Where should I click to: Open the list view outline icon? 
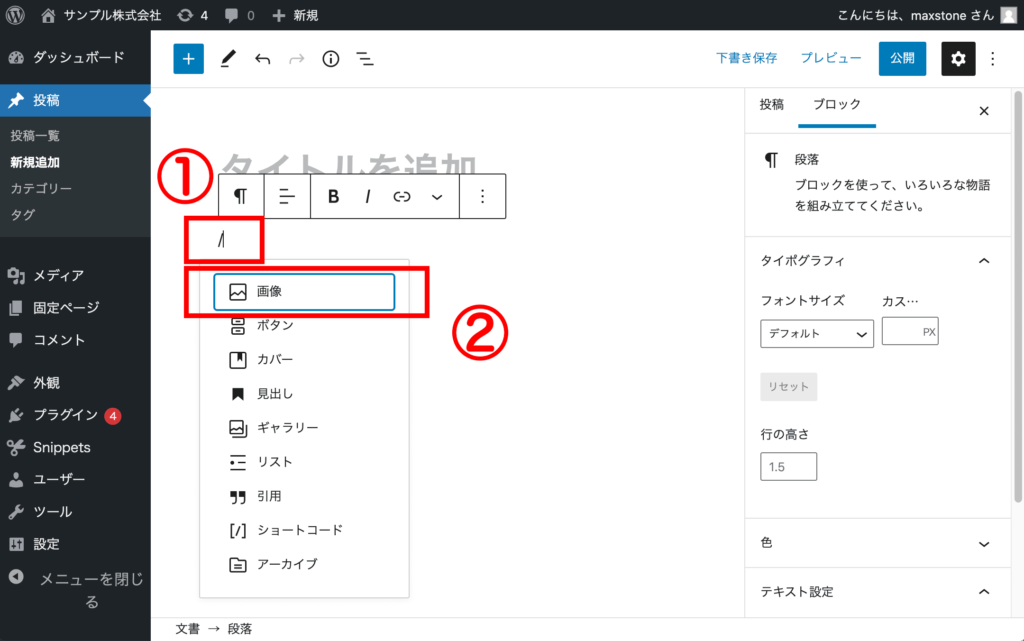pyautogui.click(x=365, y=58)
